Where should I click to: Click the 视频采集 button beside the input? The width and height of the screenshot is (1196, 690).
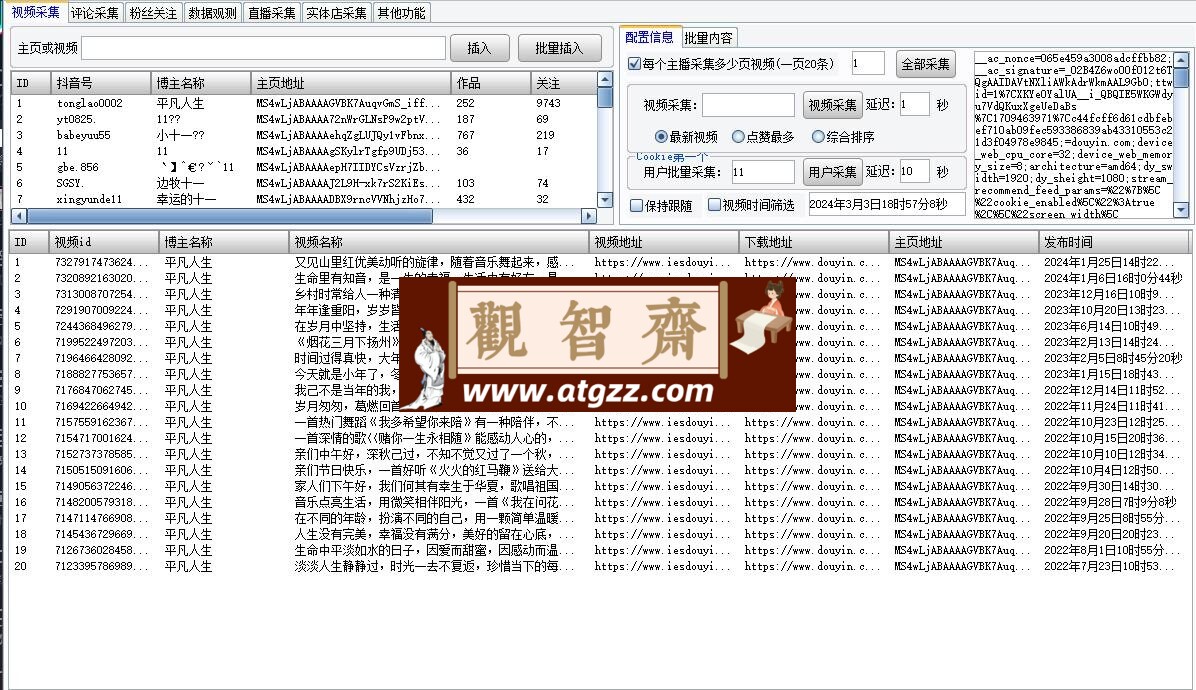pos(832,104)
